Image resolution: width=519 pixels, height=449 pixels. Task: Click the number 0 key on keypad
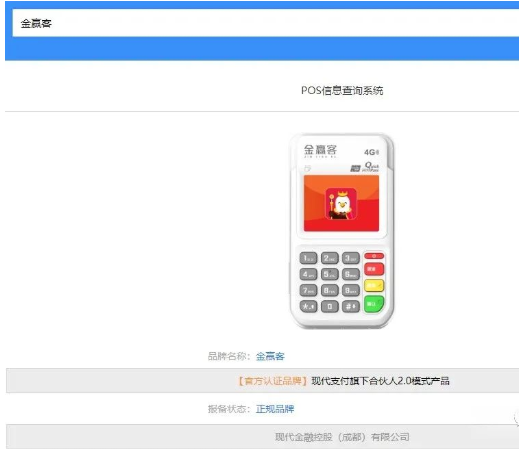330,306
